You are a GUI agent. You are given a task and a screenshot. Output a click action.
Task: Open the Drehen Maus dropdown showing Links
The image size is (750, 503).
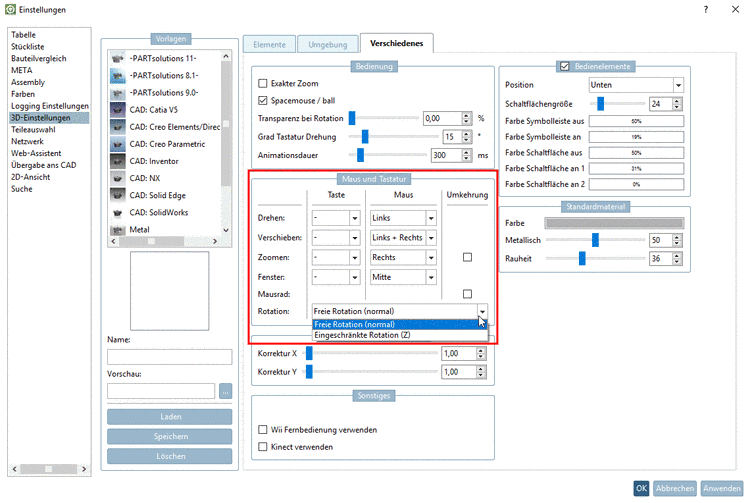tap(403, 218)
